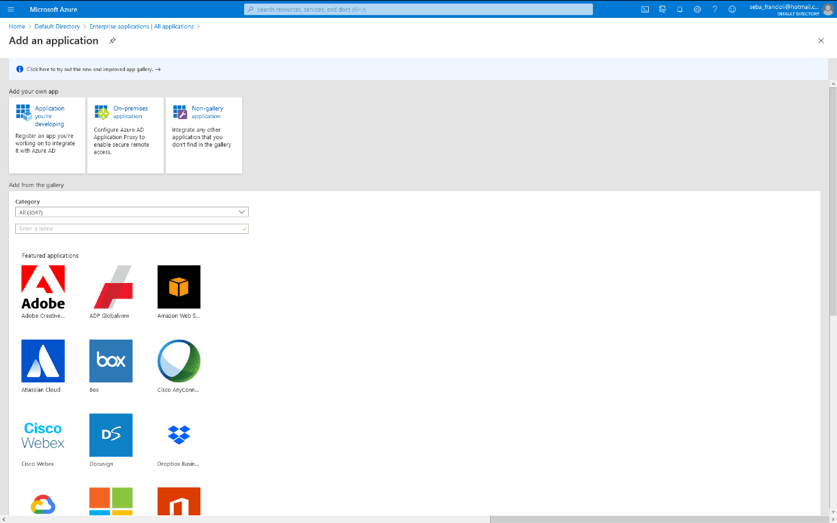Select the Dropbox Business app logo
The height and width of the screenshot is (523, 837).
(x=179, y=435)
